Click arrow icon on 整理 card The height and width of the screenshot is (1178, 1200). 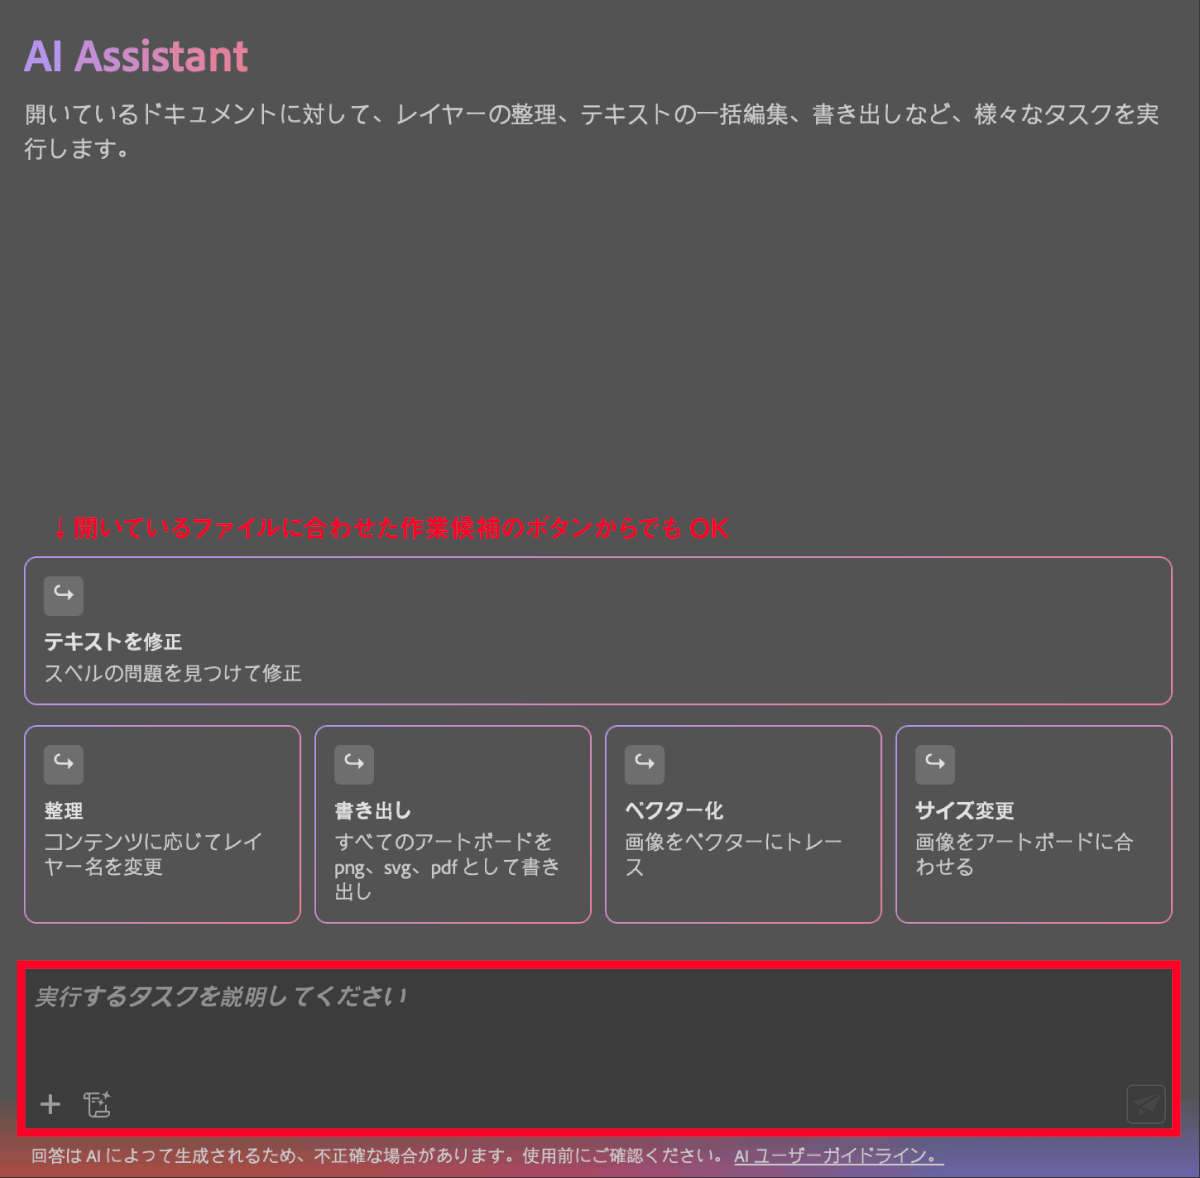63,764
